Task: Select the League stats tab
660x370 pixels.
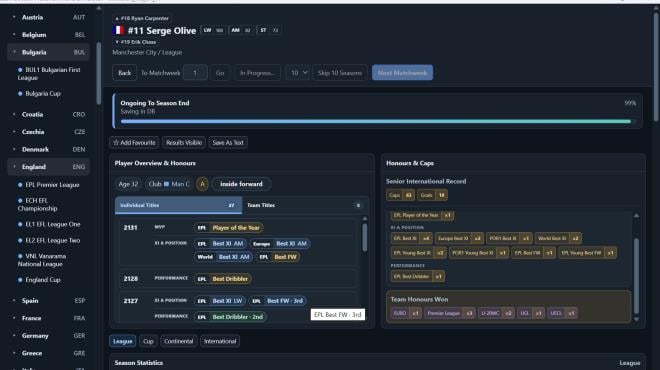Action: click(122, 341)
